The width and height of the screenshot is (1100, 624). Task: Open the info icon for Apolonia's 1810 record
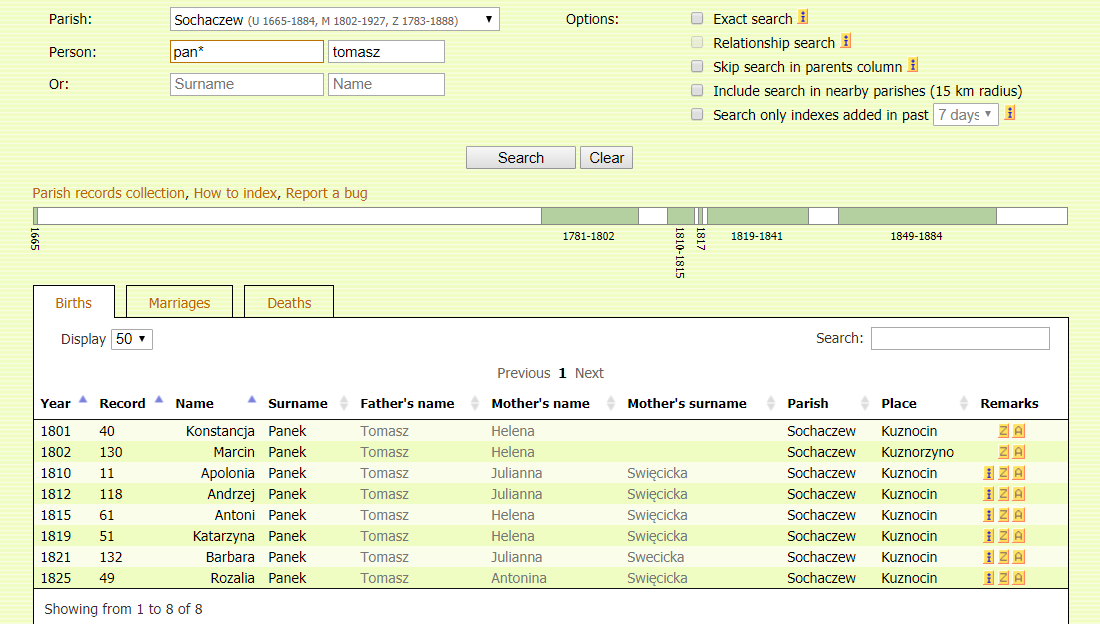(989, 474)
